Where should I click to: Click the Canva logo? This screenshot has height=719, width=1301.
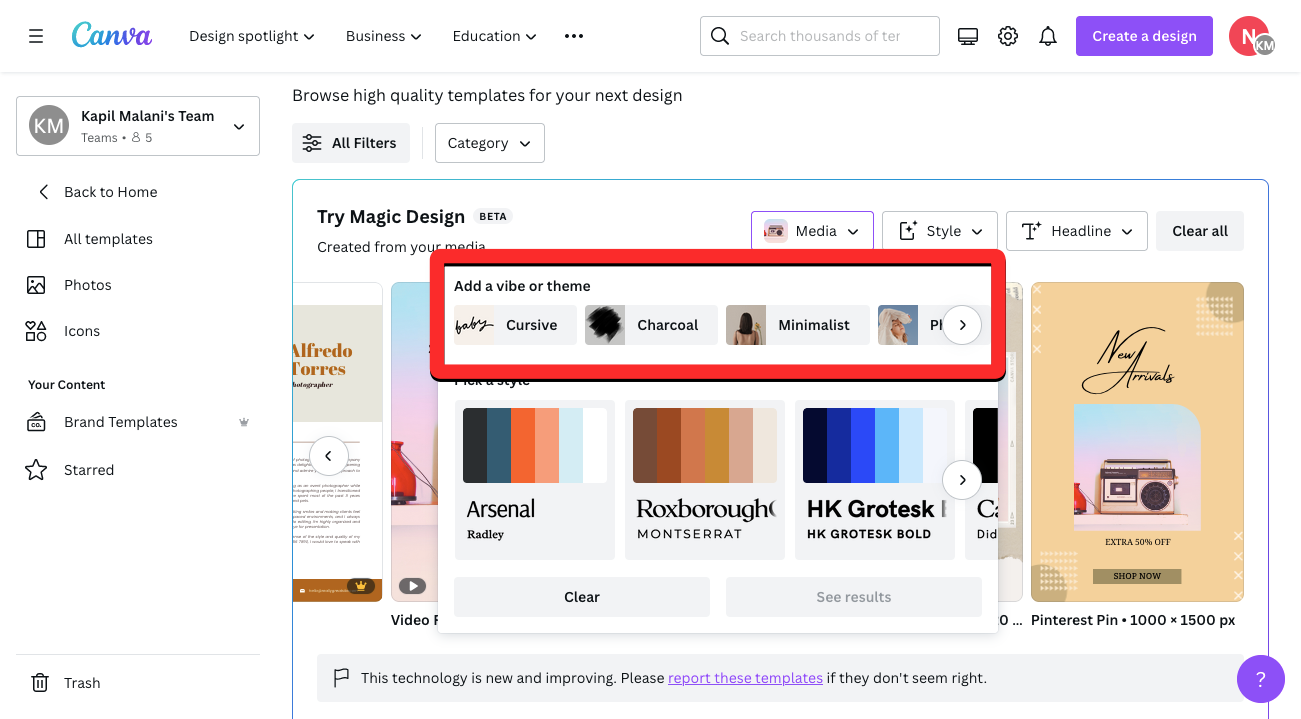click(112, 36)
